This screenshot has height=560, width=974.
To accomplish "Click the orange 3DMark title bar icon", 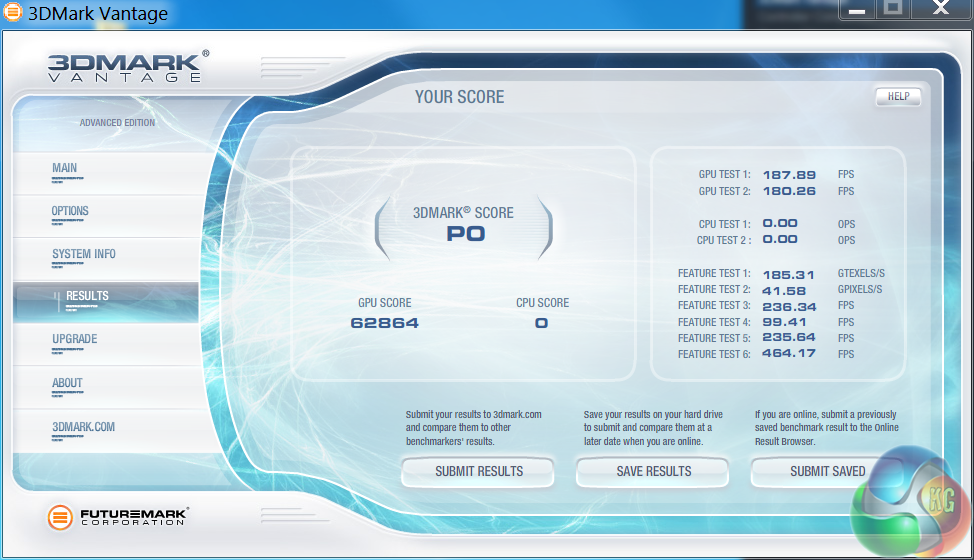I will point(12,11).
